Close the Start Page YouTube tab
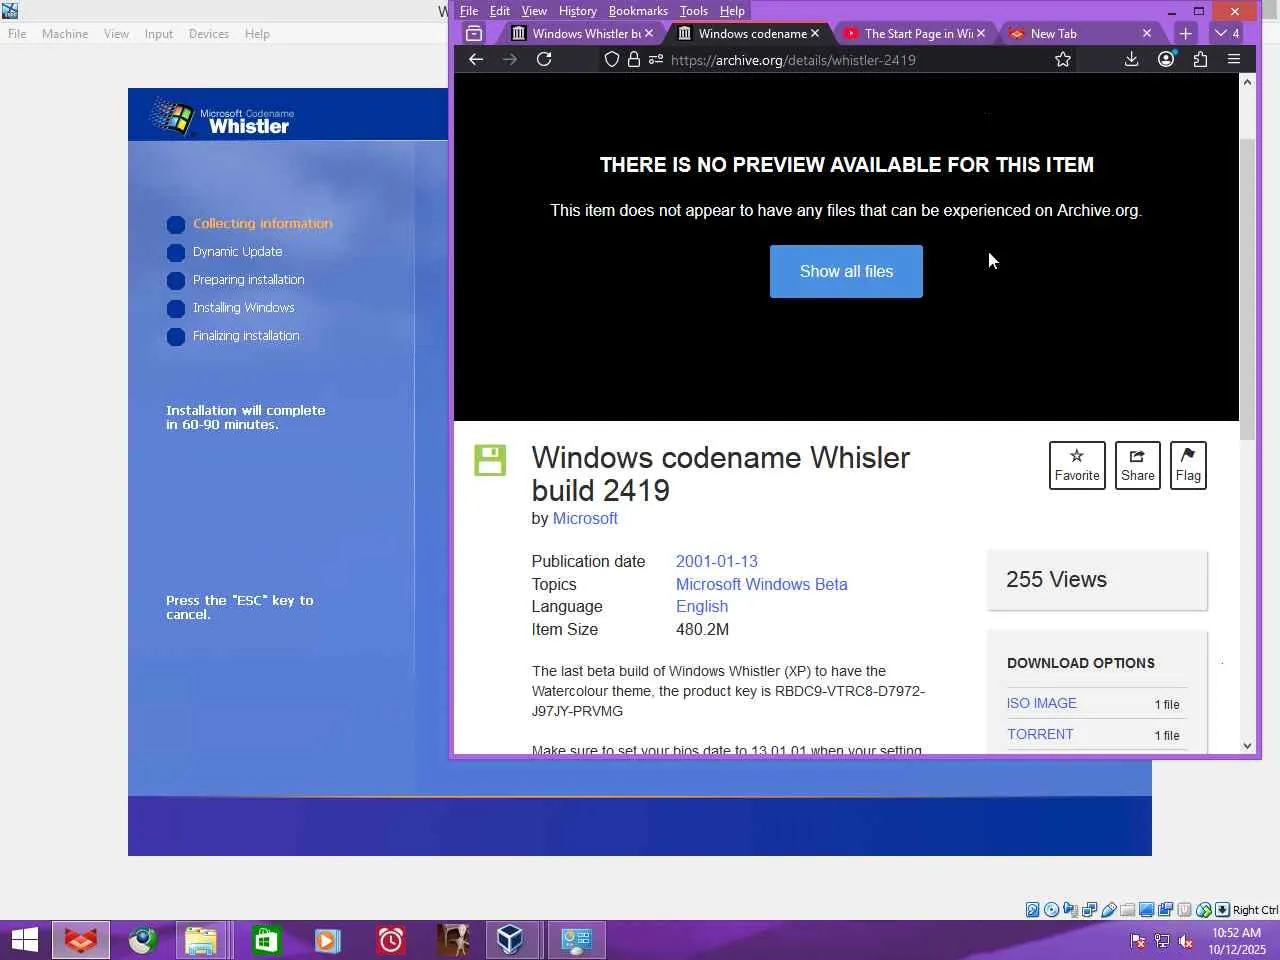 click(981, 33)
